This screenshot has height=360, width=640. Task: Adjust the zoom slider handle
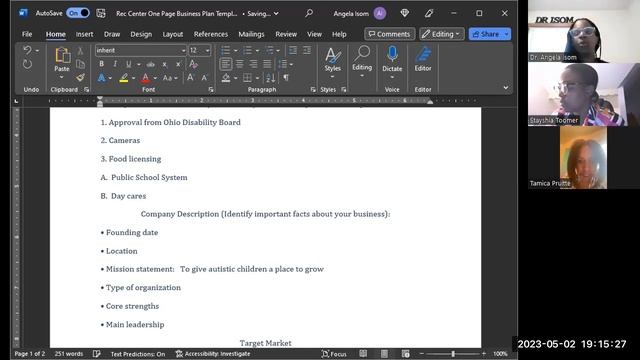[x=453, y=354]
